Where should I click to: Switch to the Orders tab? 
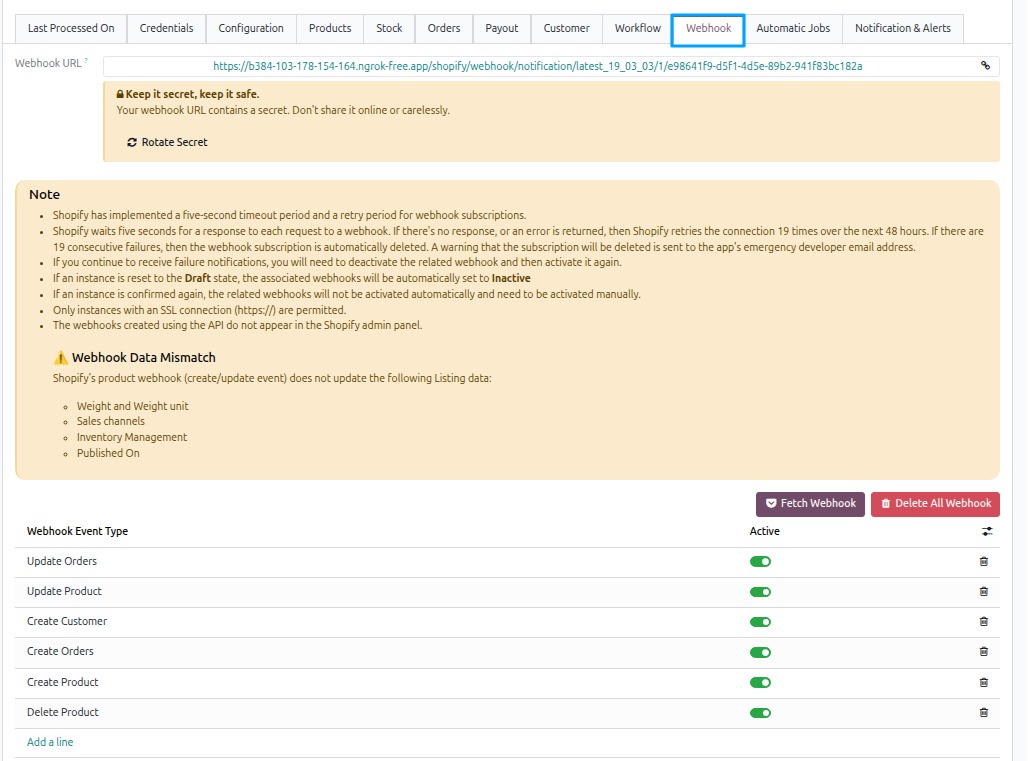point(444,28)
